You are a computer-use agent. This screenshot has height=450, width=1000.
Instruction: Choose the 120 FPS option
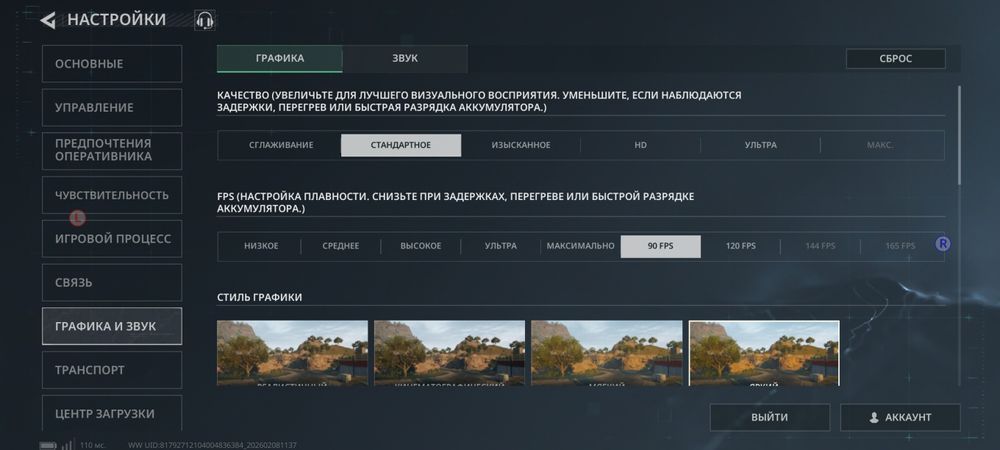point(740,246)
